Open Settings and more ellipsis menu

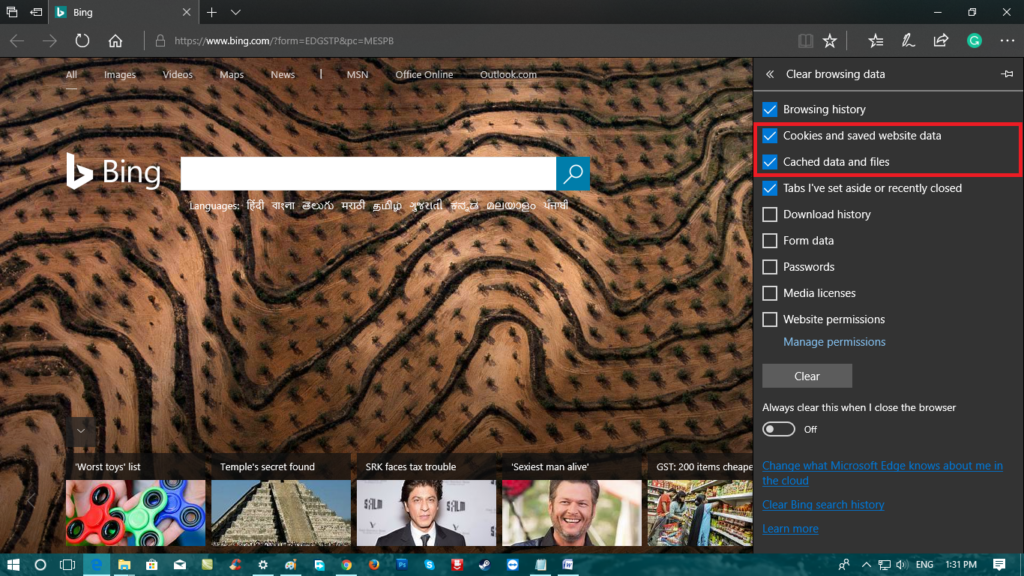pos(1007,40)
